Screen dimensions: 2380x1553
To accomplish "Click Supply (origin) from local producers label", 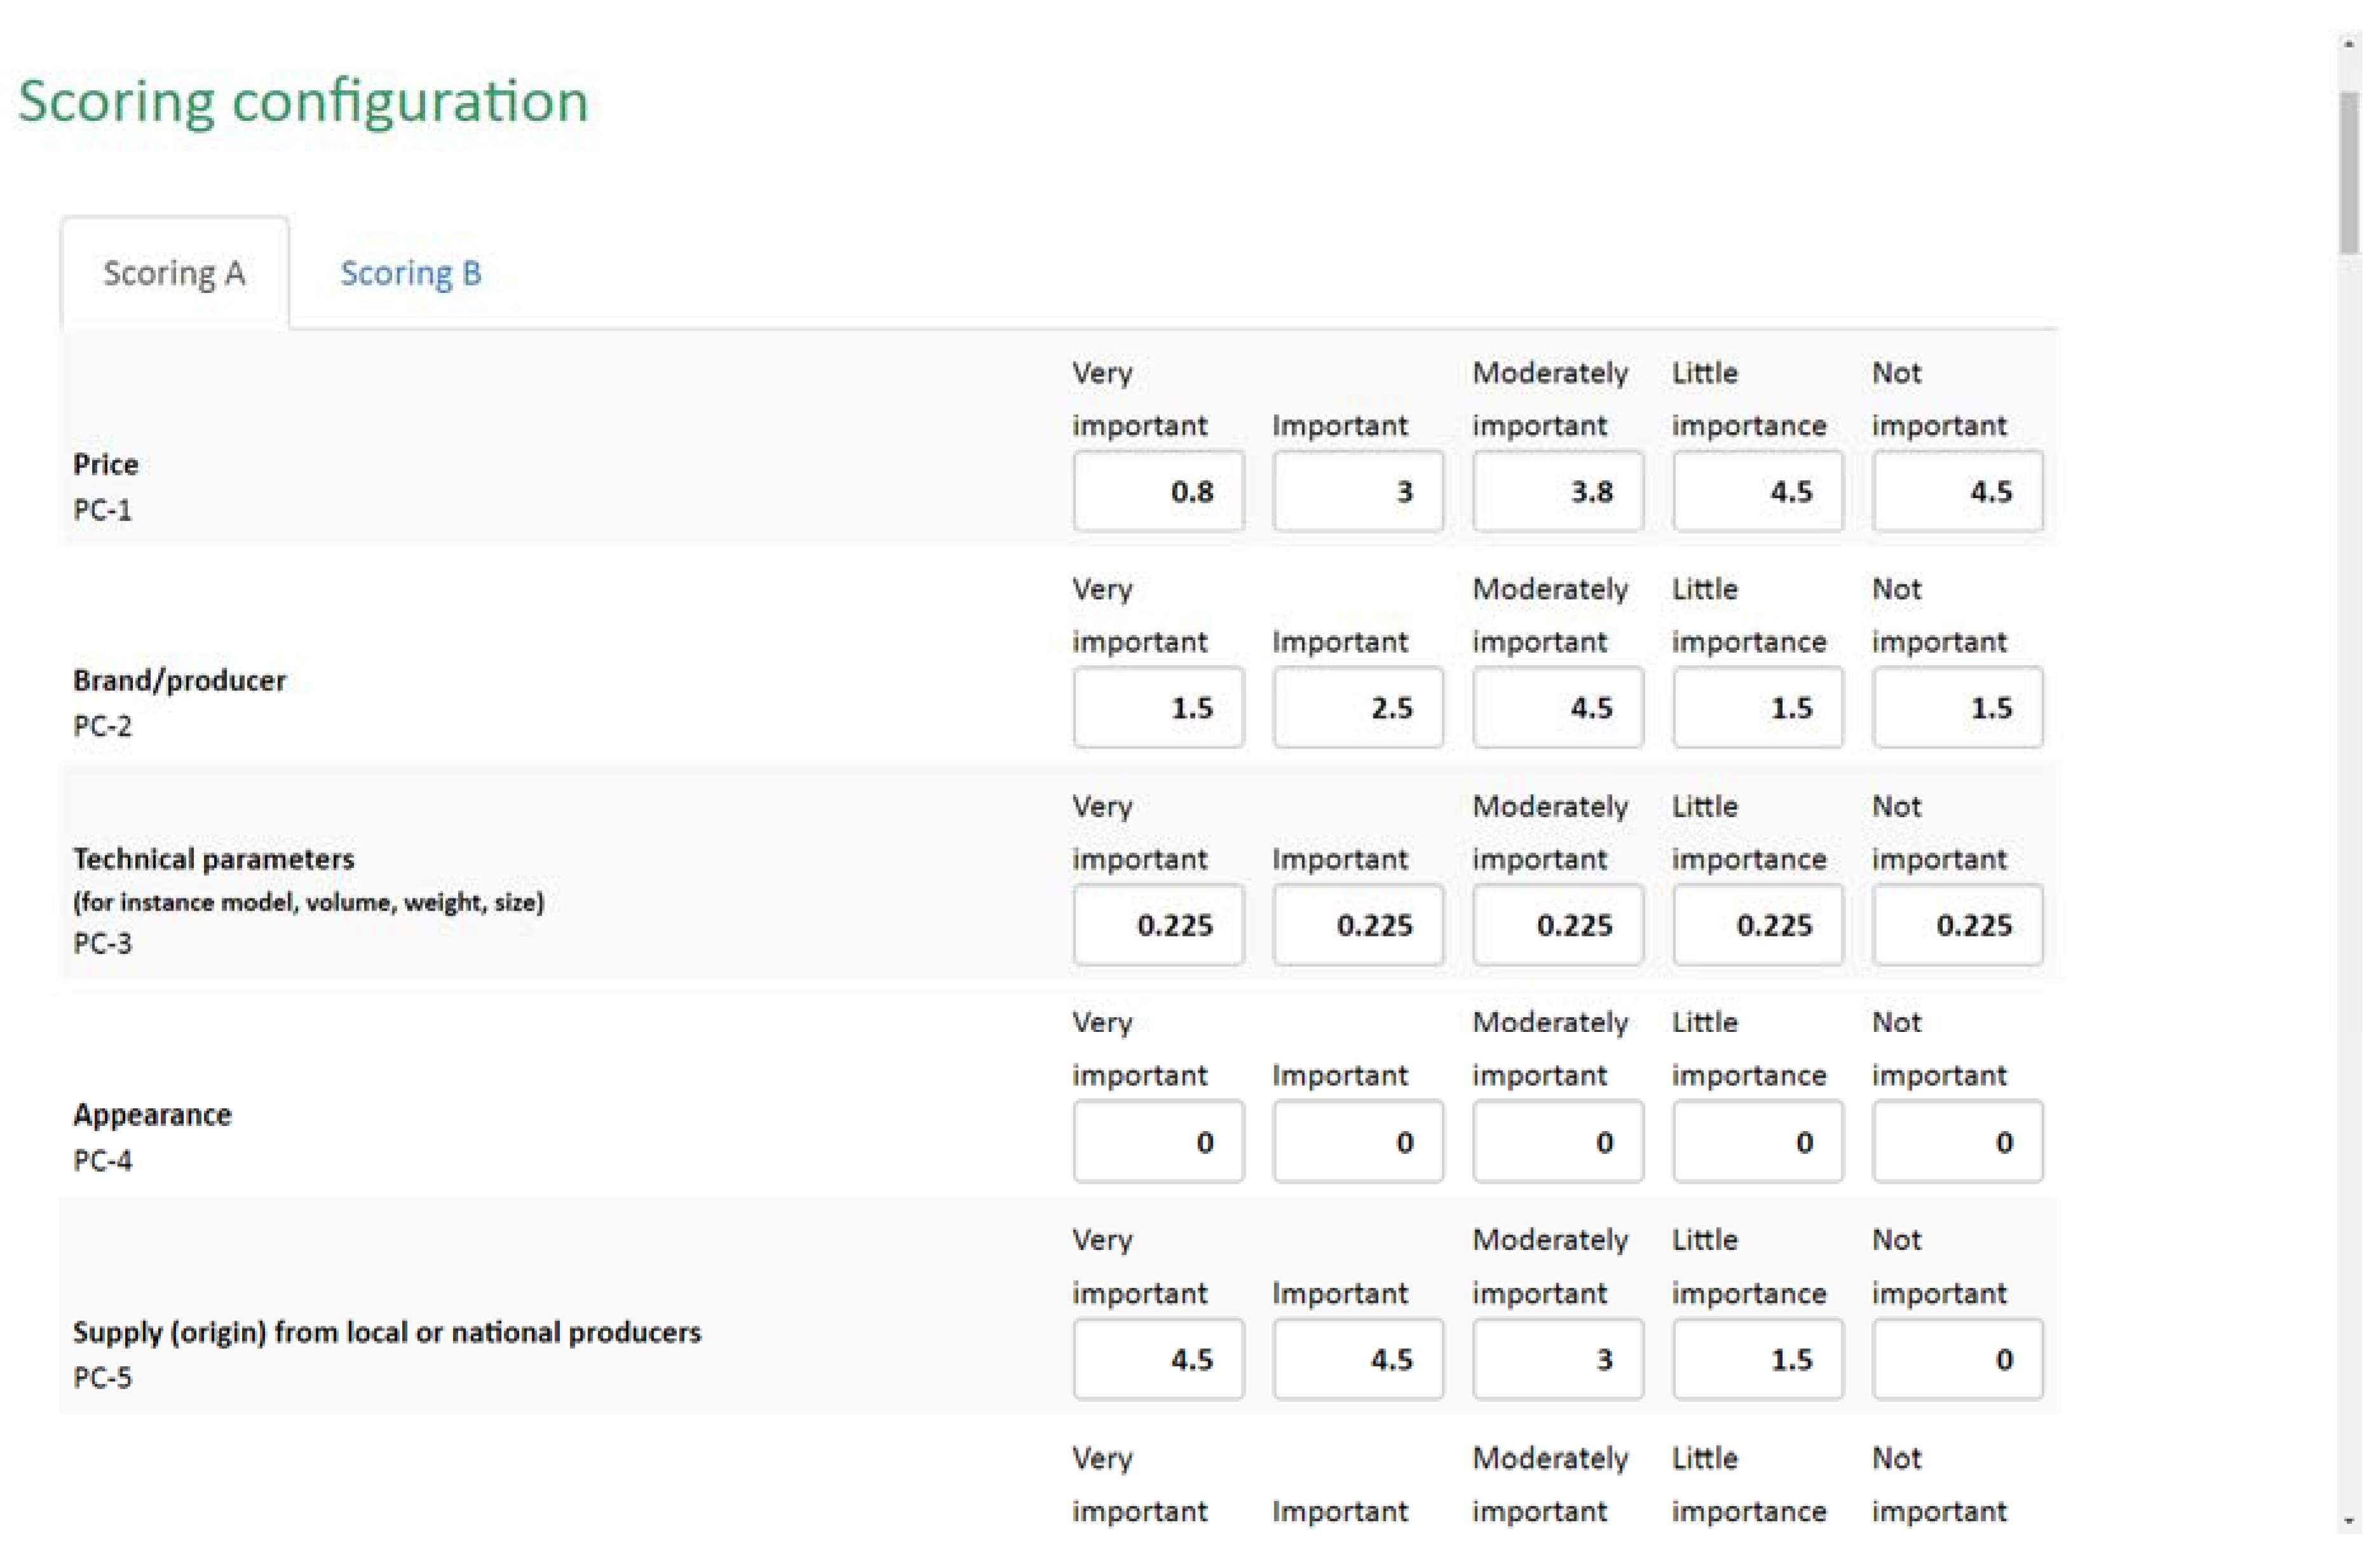I will coord(387,1333).
